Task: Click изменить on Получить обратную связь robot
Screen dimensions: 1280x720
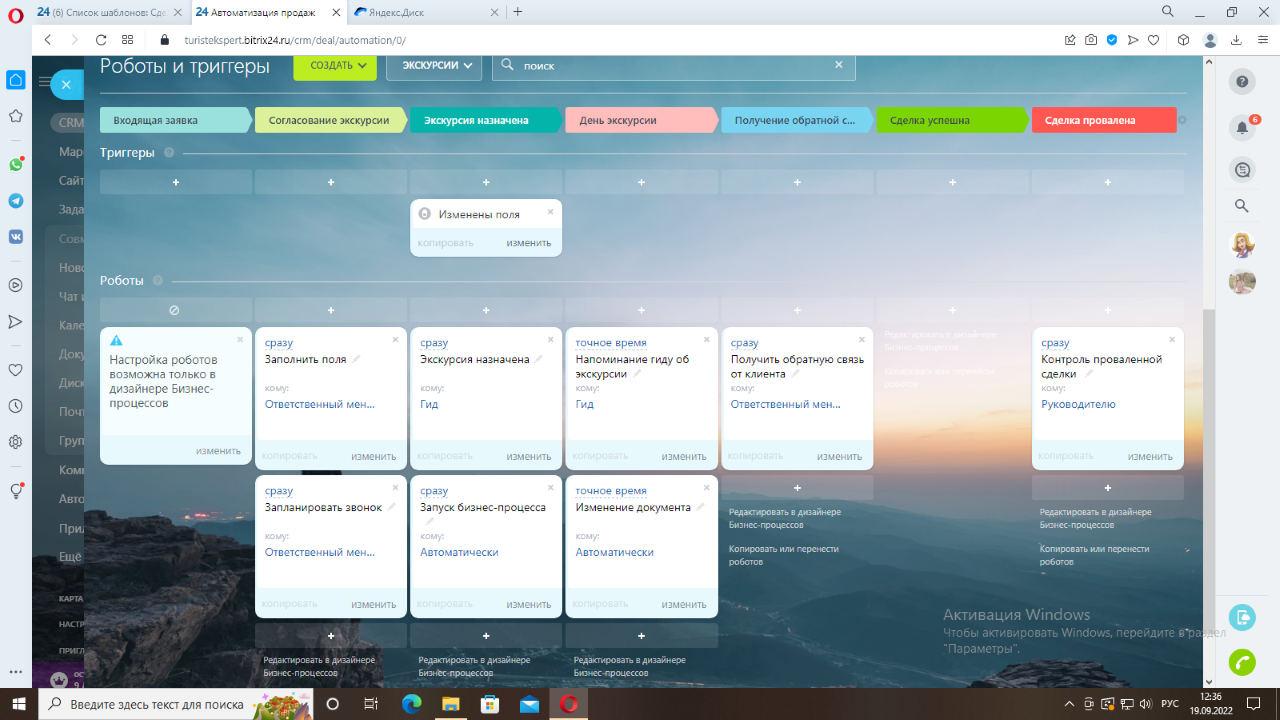Action: (x=839, y=456)
